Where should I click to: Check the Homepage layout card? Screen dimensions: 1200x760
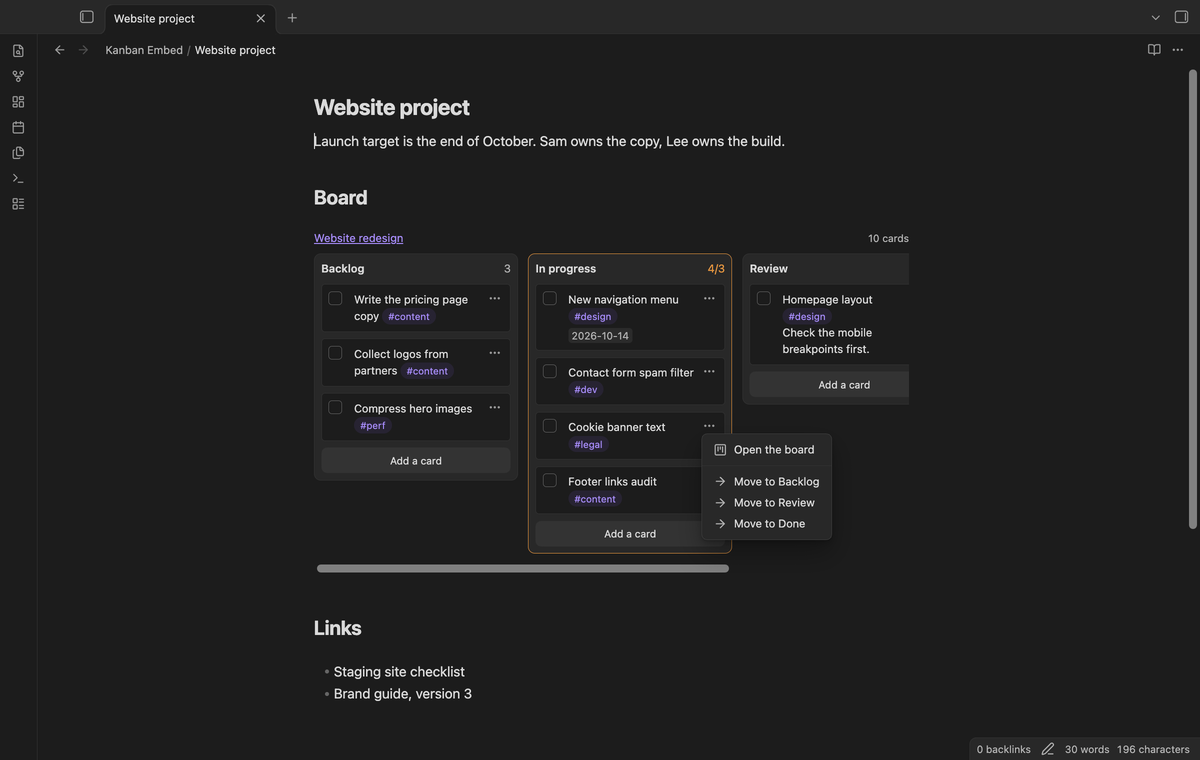pyautogui.click(x=764, y=298)
